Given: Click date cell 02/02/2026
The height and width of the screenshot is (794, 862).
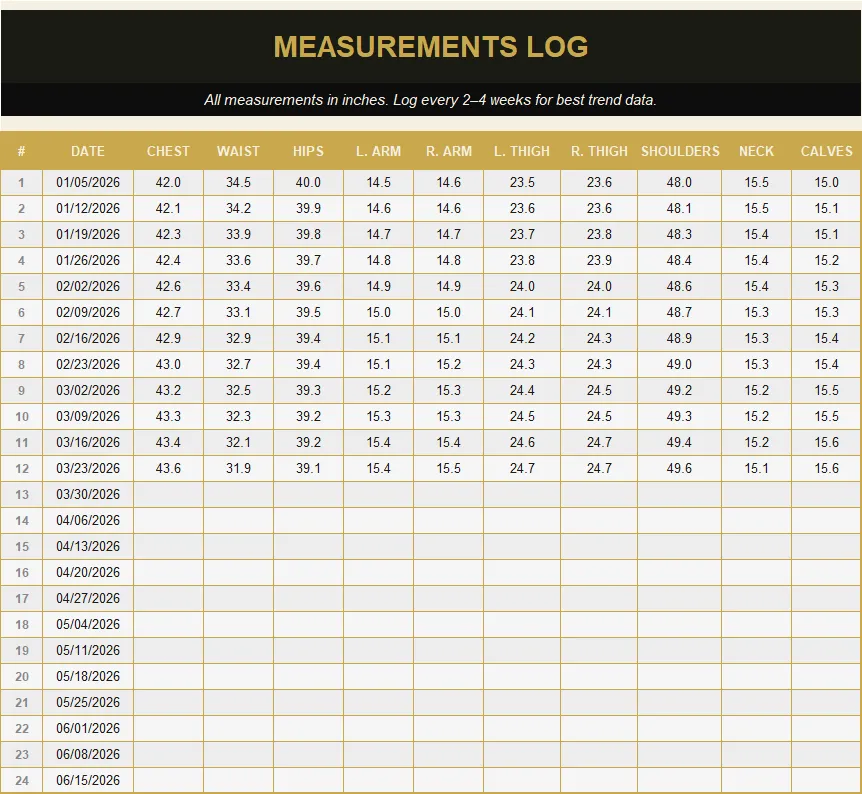Looking at the screenshot, I should tap(88, 286).
